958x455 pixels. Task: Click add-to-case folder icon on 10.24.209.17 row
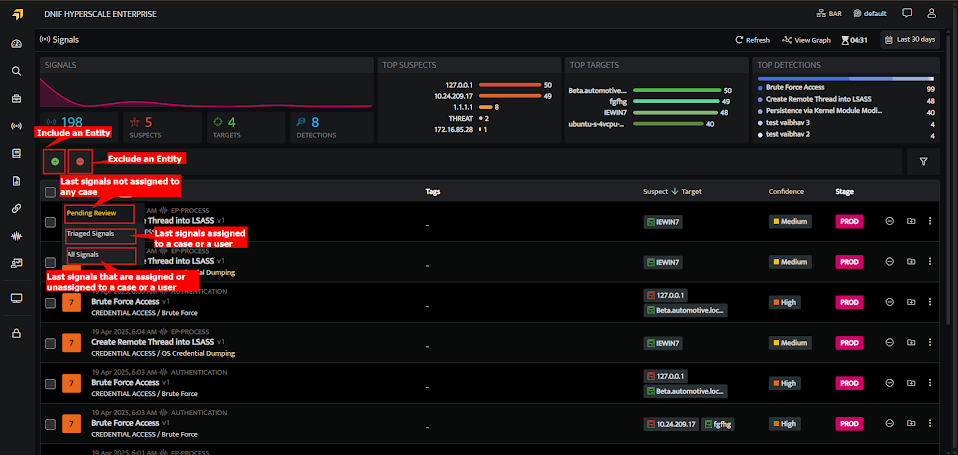click(911, 423)
